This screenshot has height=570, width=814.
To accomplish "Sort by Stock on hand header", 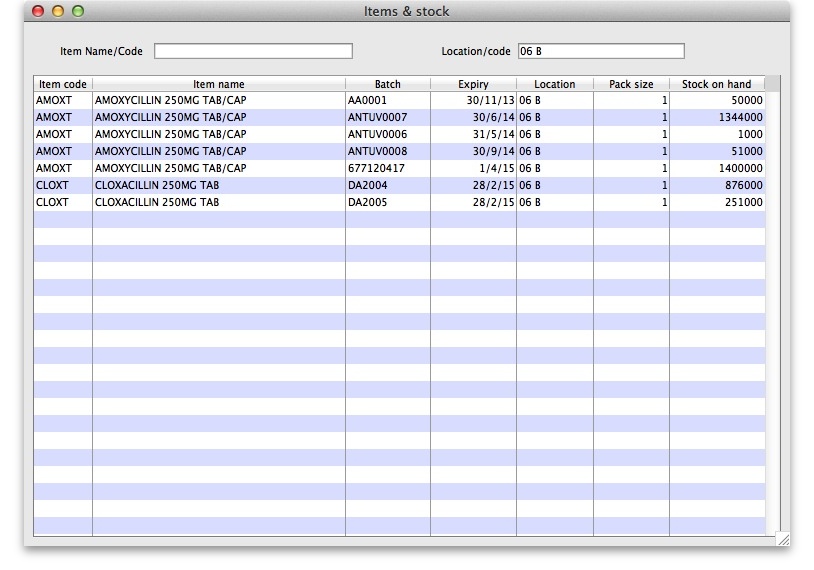I will click(716, 84).
